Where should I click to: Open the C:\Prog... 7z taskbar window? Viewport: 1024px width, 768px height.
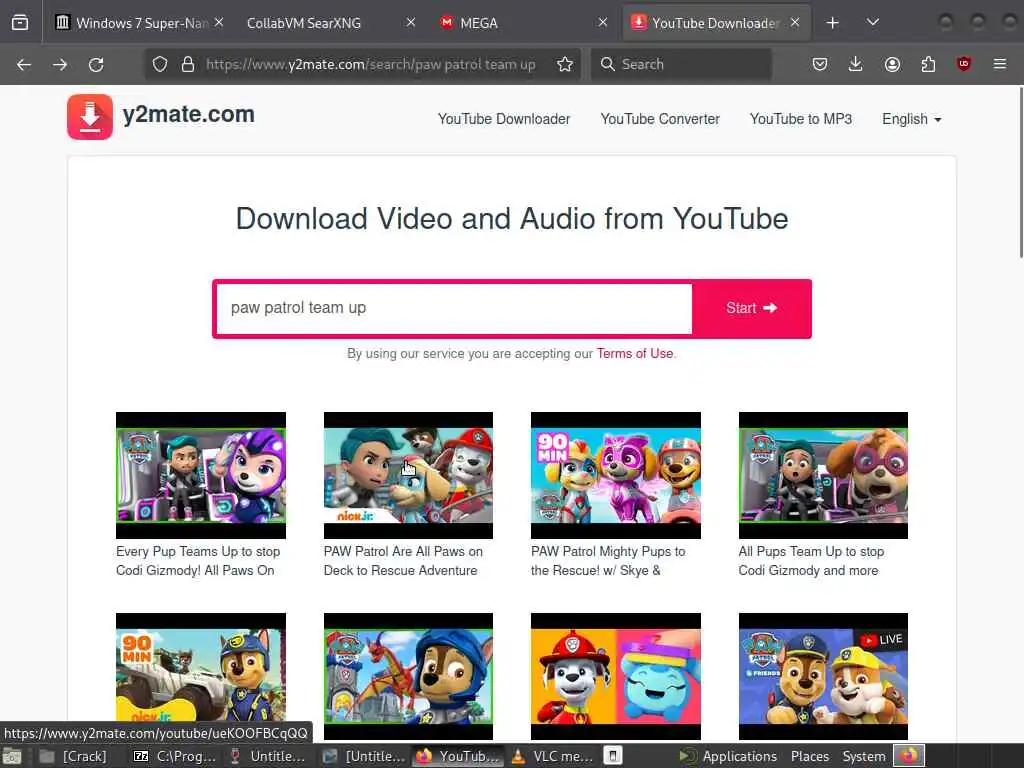coord(174,756)
